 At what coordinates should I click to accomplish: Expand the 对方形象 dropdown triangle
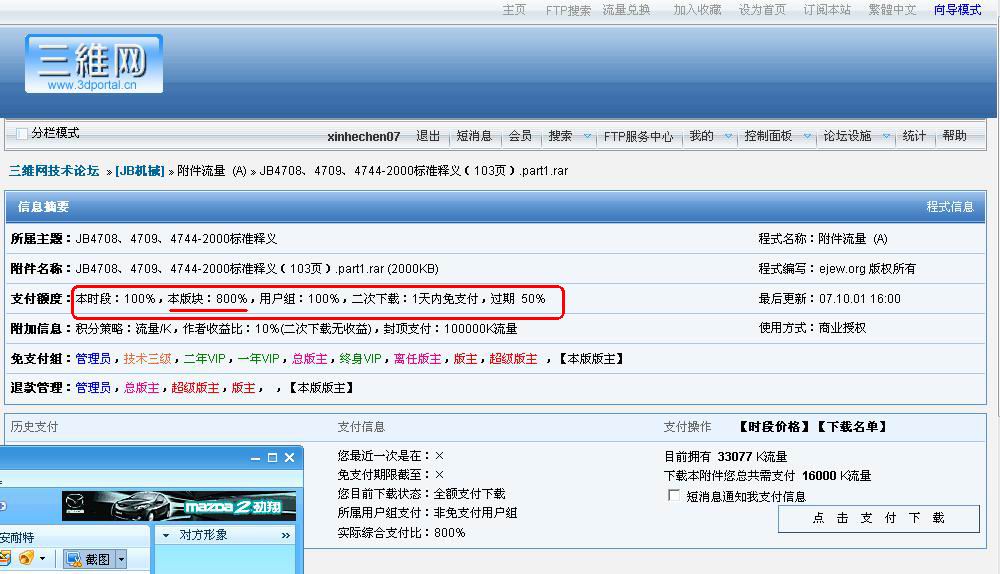coord(166,535)
